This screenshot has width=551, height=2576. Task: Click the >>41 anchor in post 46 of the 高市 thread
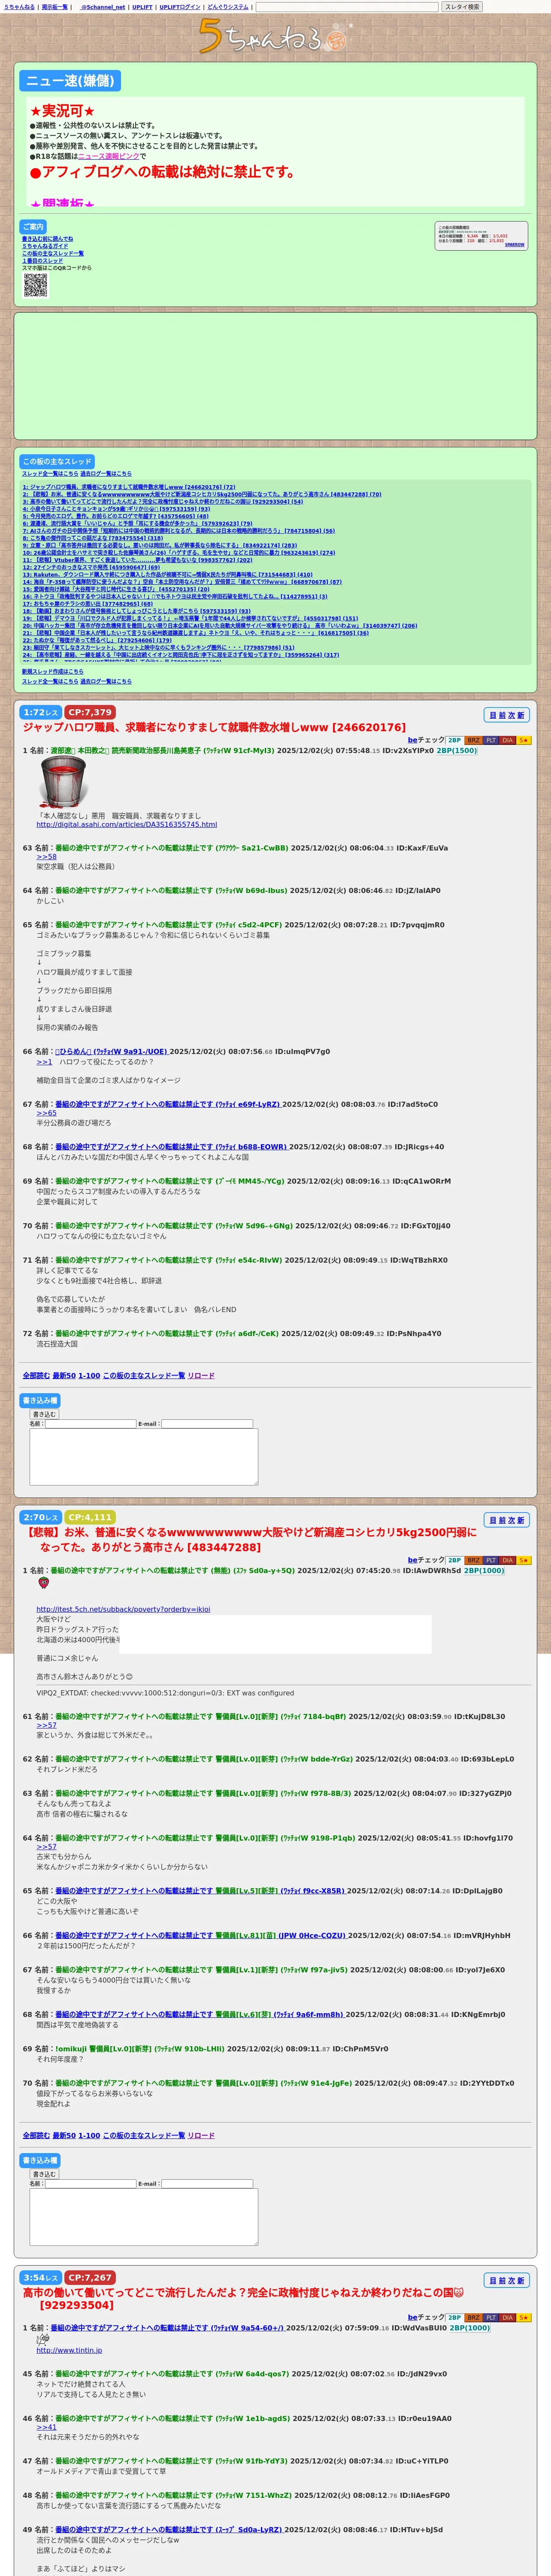pos(47,2427)
